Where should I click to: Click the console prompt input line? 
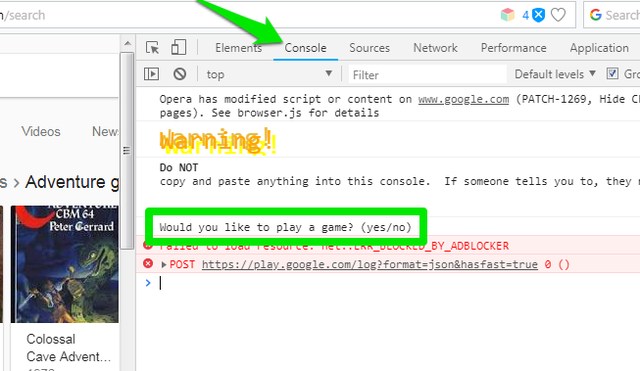pyautogui.click(x=392, y=283)
